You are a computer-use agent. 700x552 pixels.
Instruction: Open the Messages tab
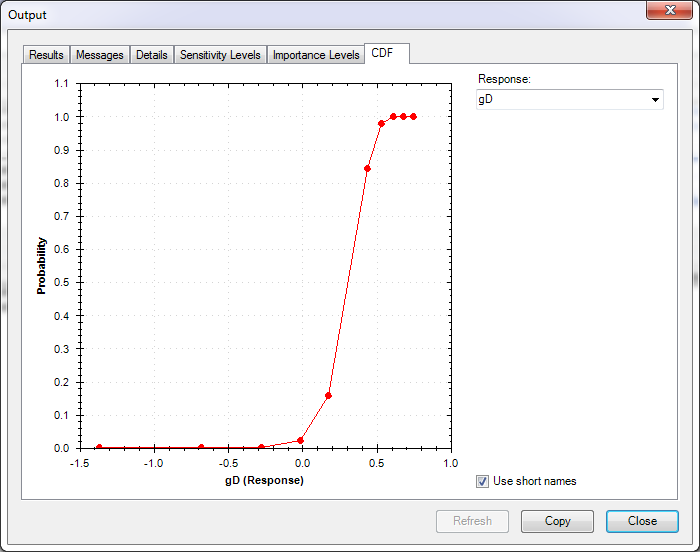[100, 55]
